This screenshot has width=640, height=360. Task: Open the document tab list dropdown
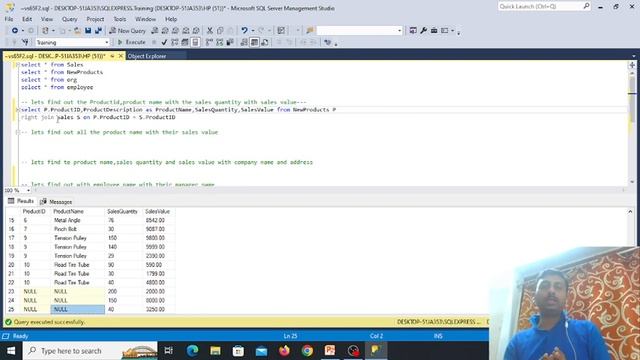(633, 56)
